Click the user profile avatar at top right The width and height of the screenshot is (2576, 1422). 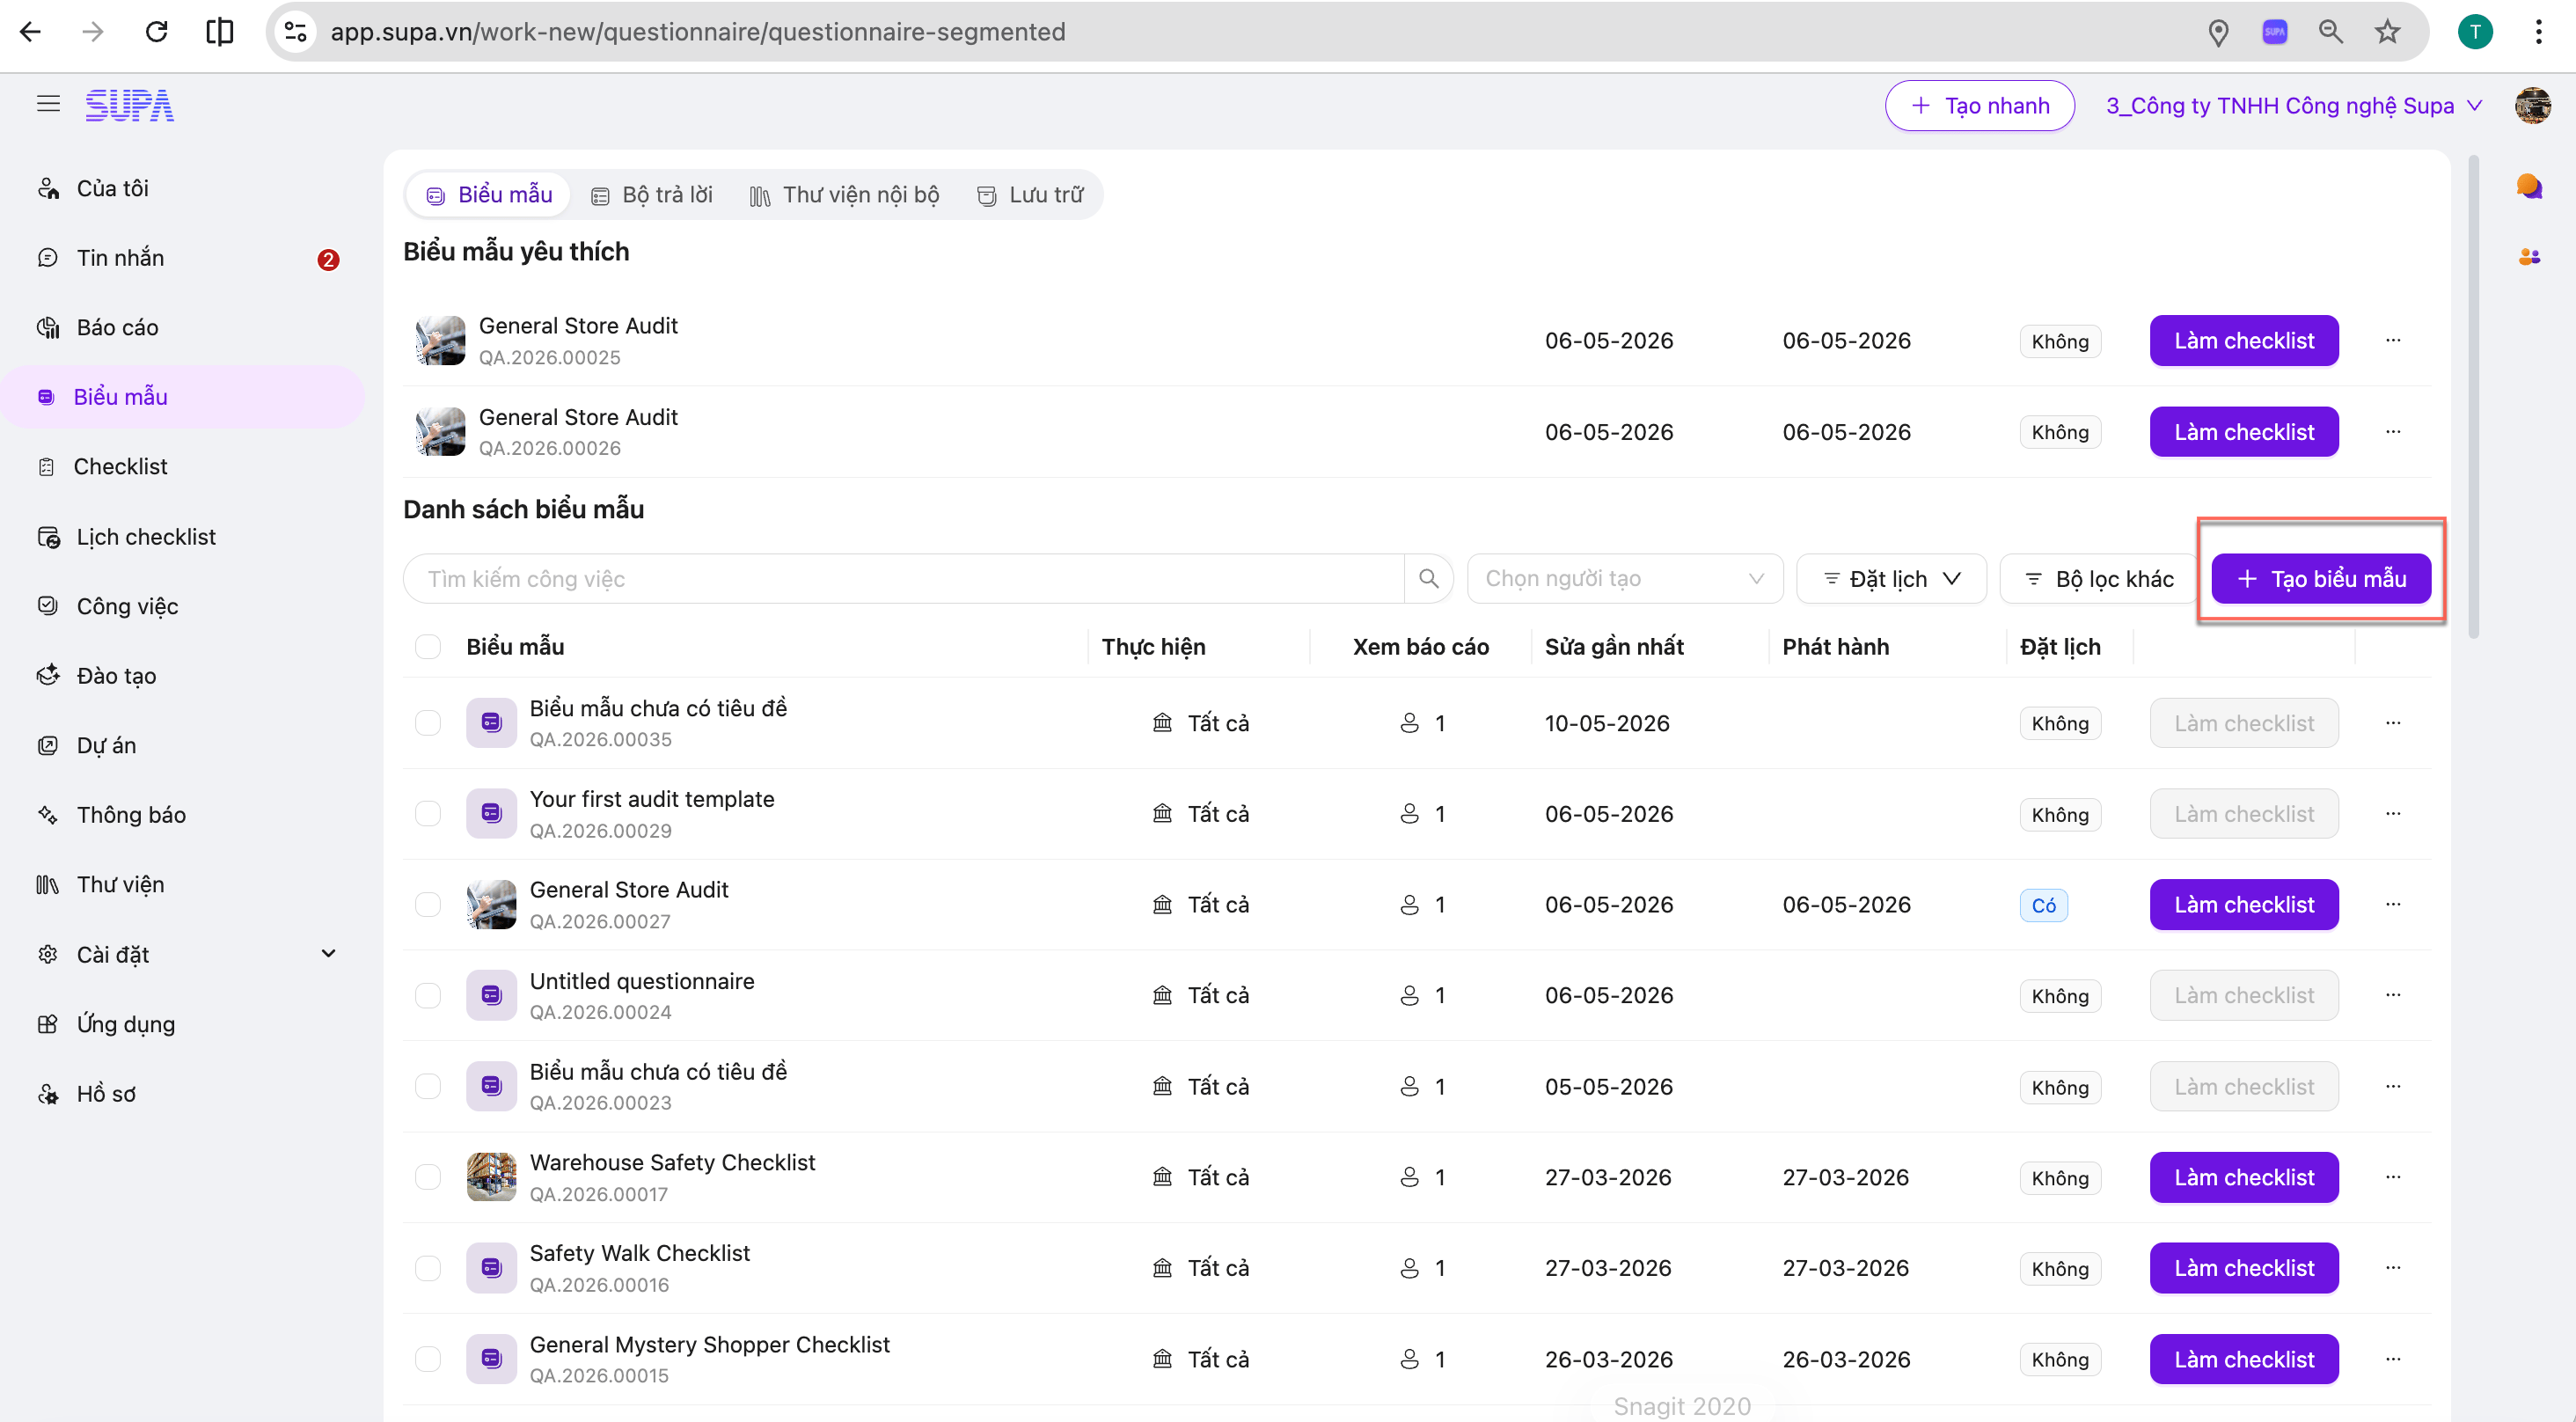point(2533,105)
